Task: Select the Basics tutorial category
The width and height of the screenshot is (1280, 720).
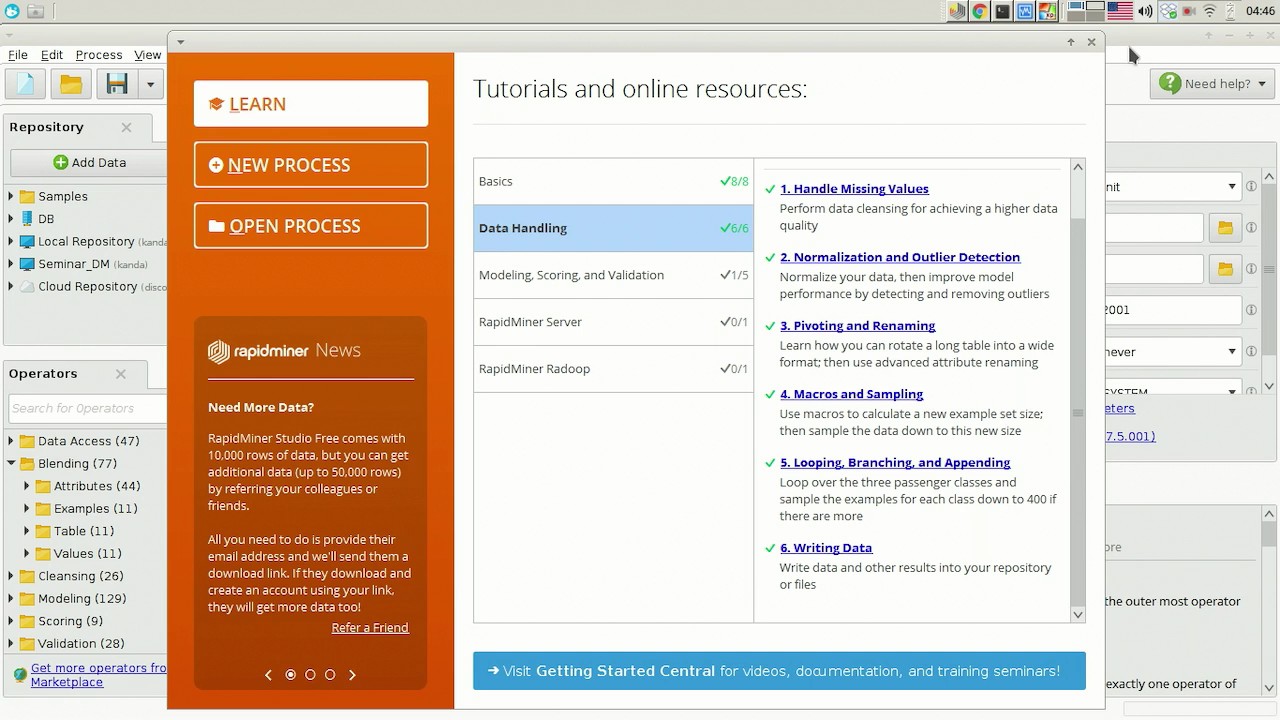Action: 614,182
